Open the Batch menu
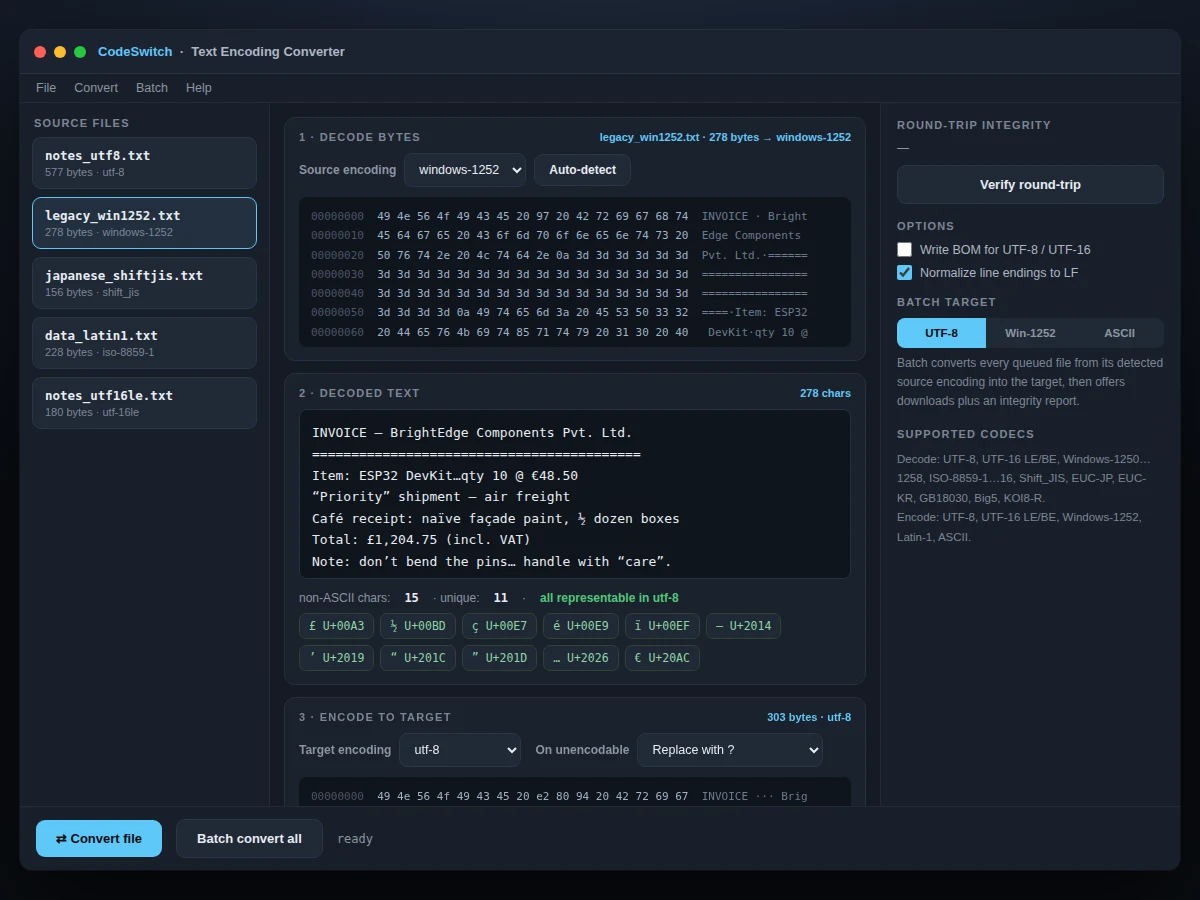The height and width of the screenshot is (900, 1200). pyautogui.click(x=152, y=88)
